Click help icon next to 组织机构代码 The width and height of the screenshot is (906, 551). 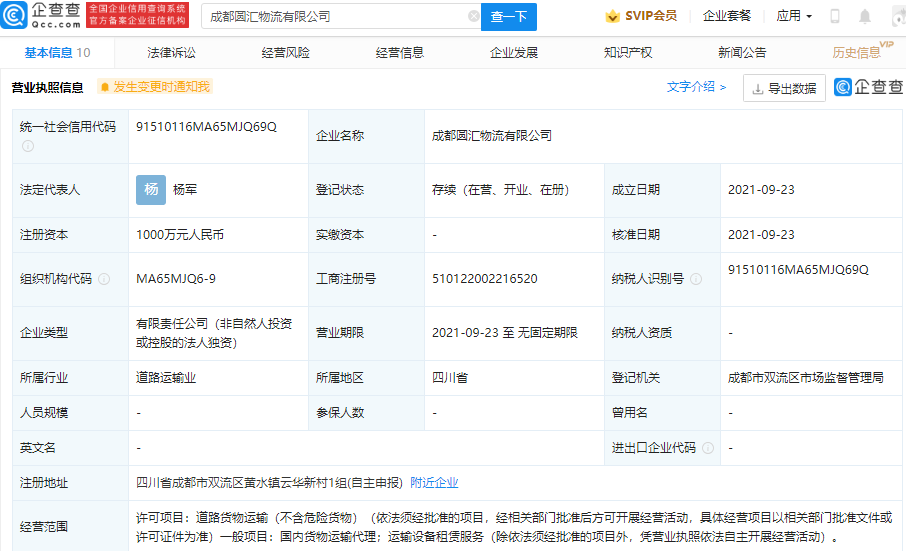[x=104, y=279]
